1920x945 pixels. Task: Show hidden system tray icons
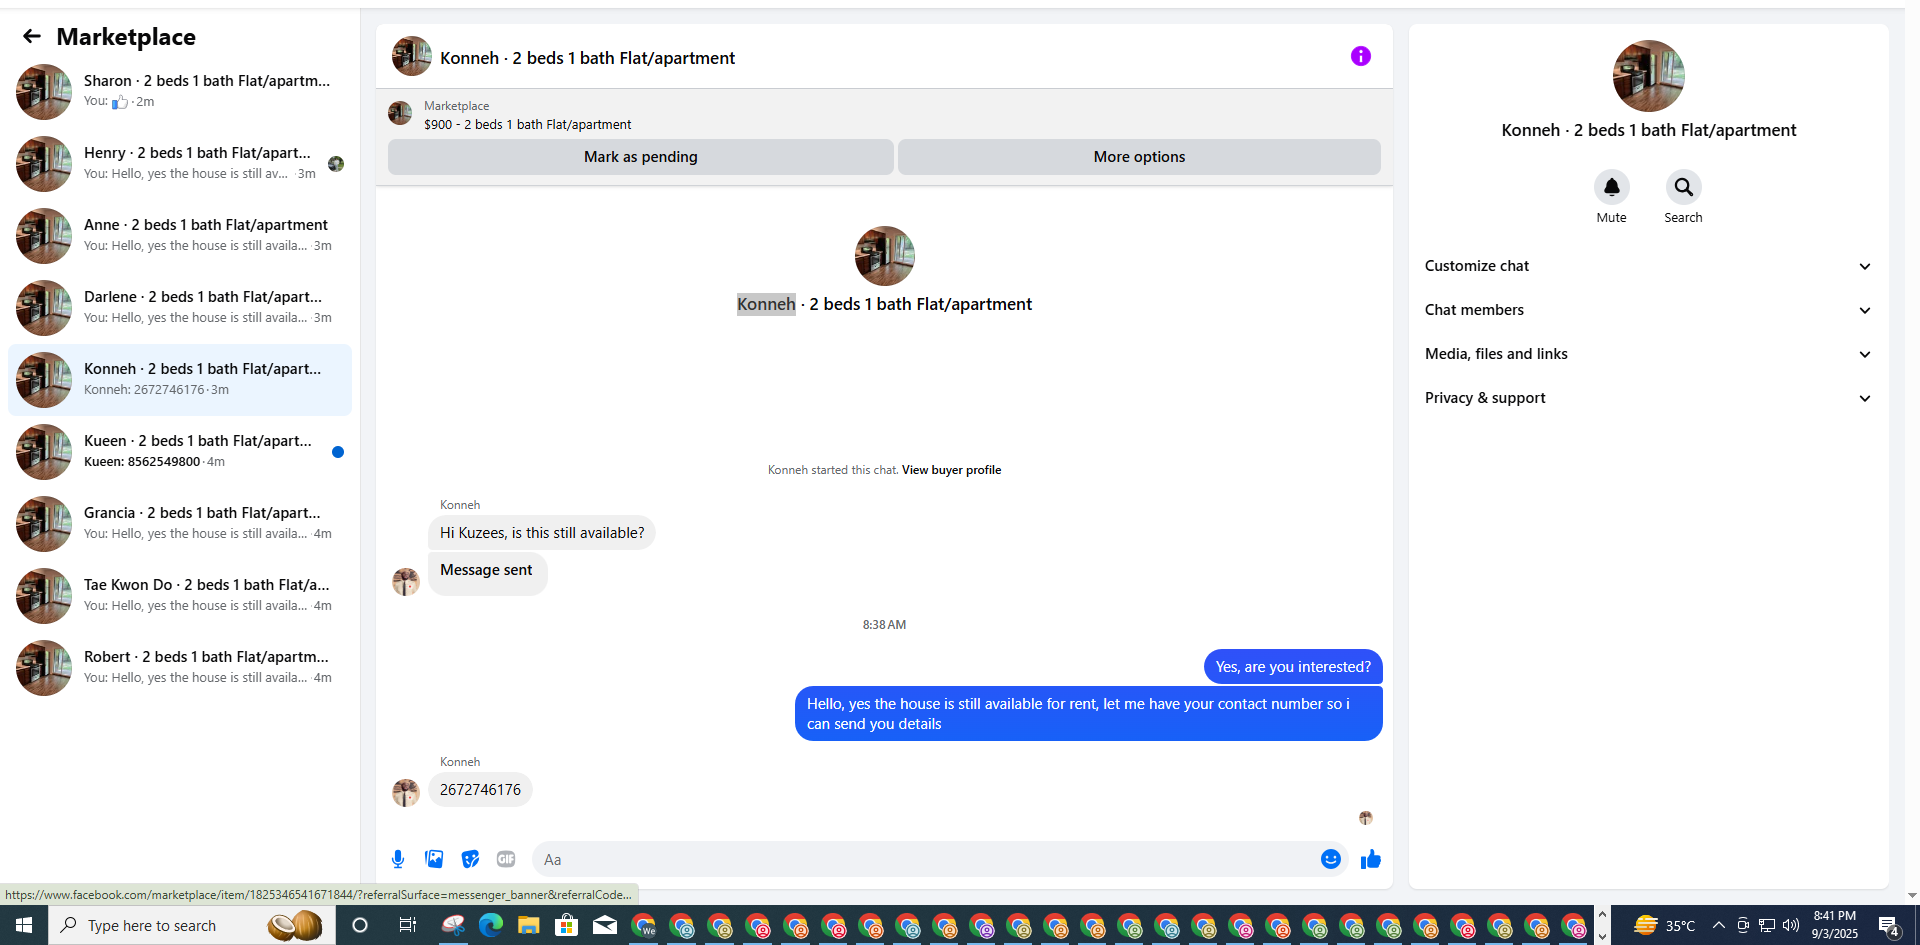(1718, 925)
